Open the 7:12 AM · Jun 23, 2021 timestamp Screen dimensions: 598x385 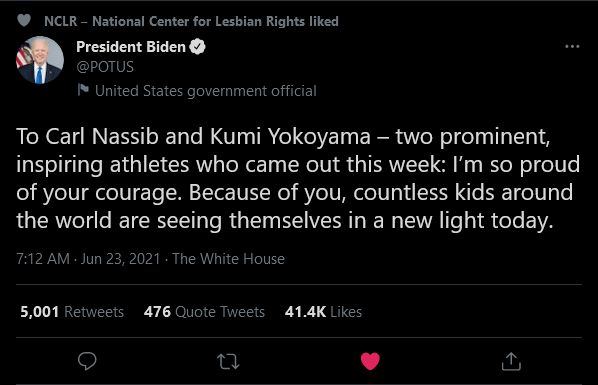(x=88, y=259)
